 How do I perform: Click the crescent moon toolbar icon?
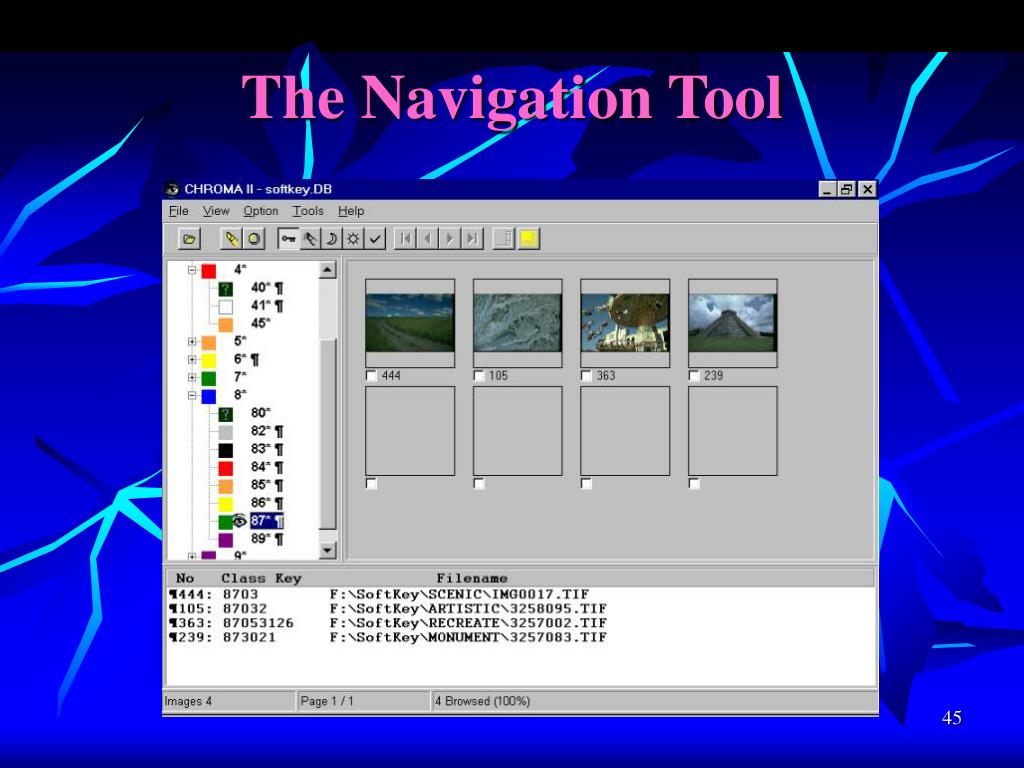click(332, 239)
